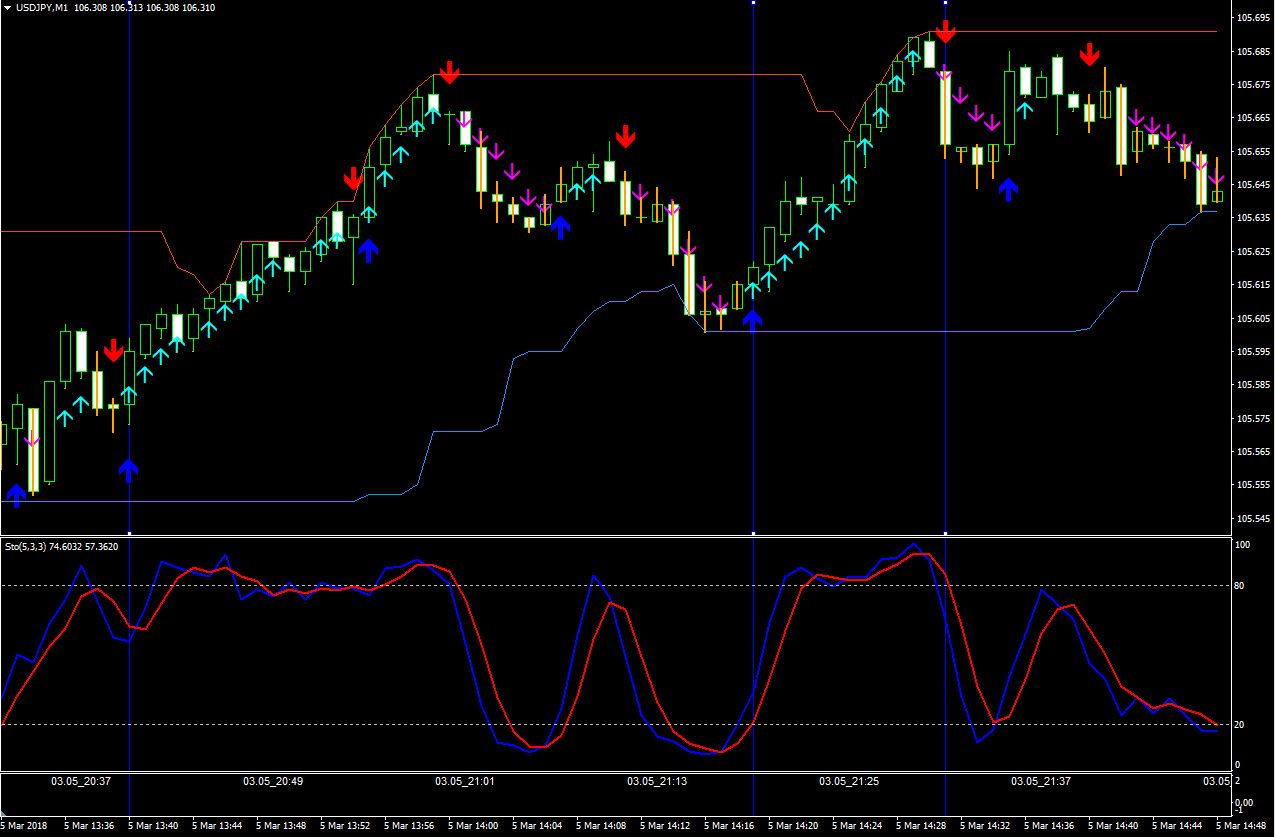Select the leftmost large red down arrow
The width and height of the screenshot is (1275, 837).
(x=114, y=350)
